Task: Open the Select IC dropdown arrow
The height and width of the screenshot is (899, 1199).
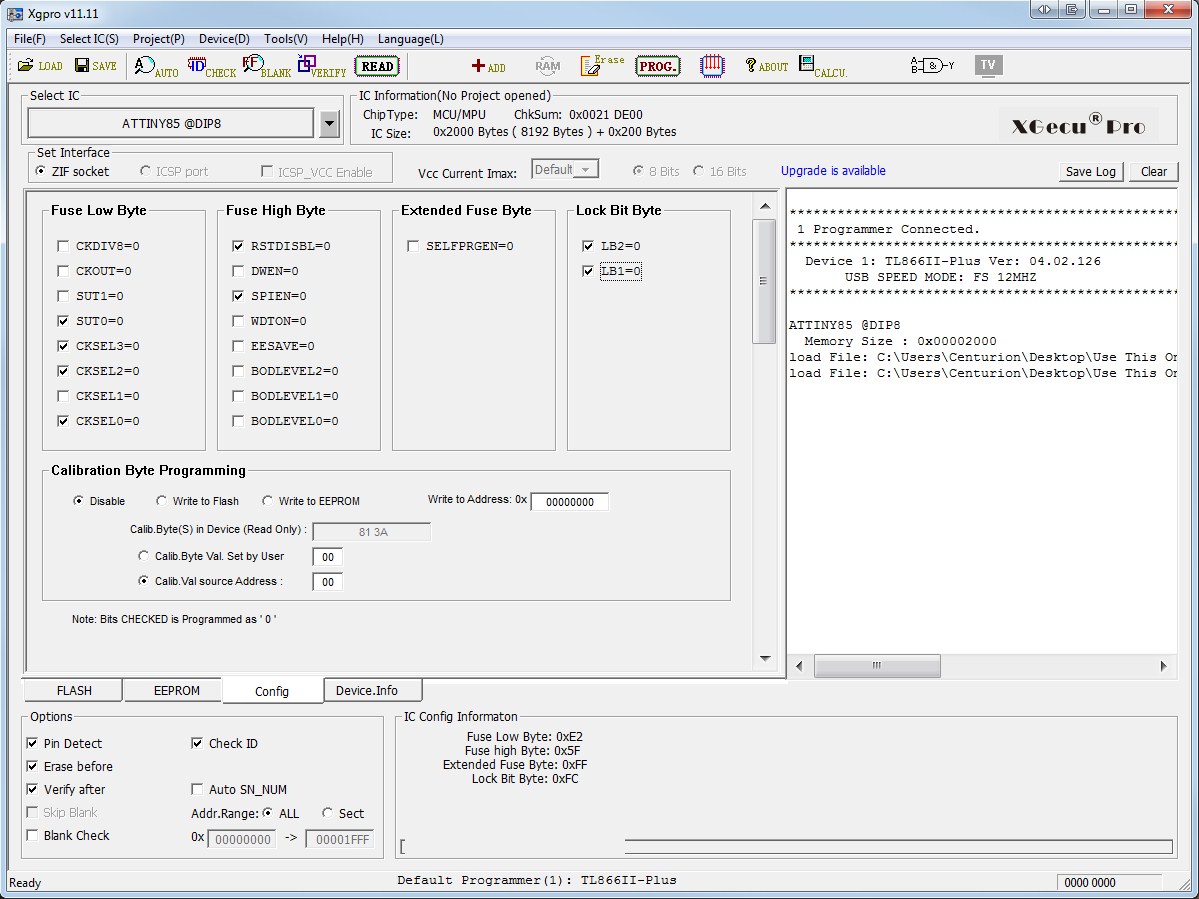Action: tap(329, 124)
